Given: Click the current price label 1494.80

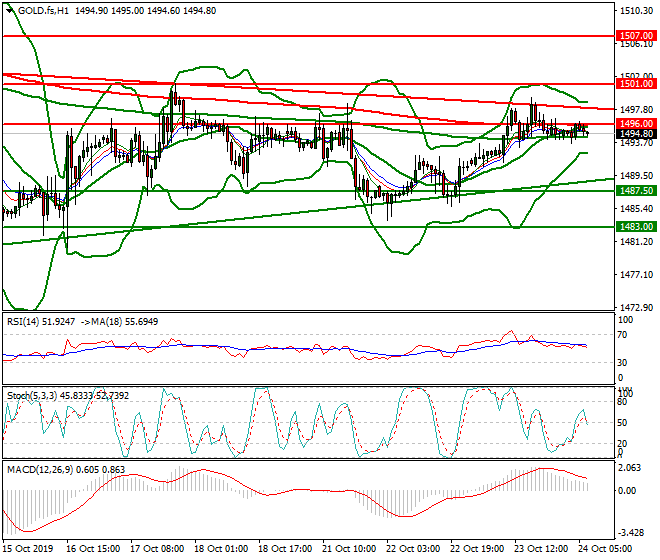Looking at the screenshot, I should (636, 134).
